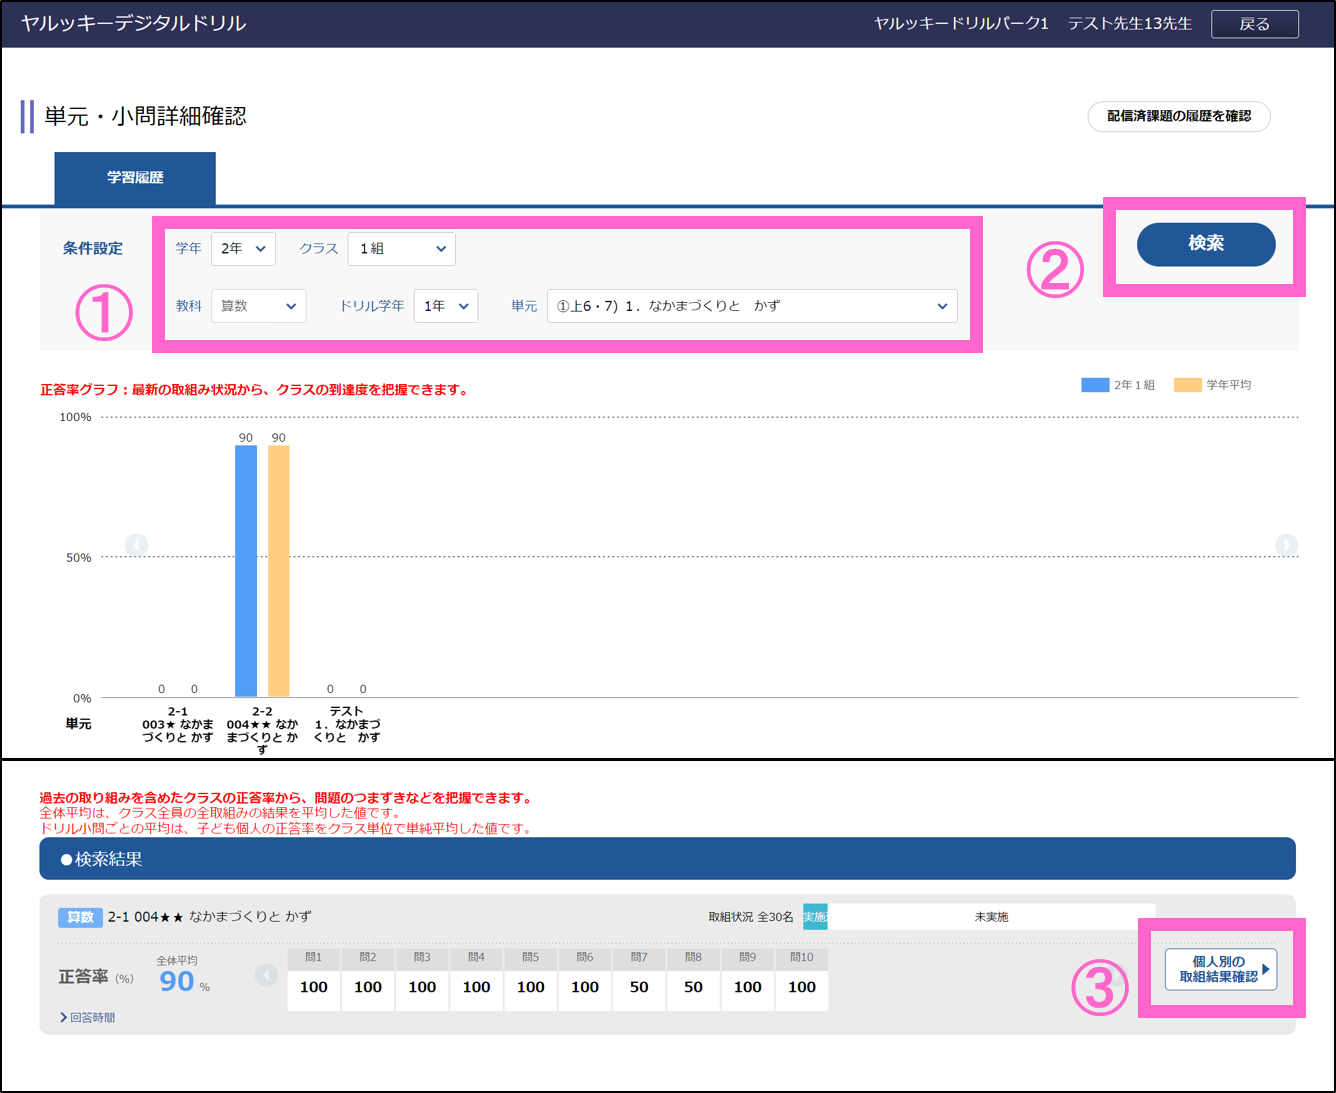Open the 学年 dropdown showing 2年
This screenshot has height=1093, width=1336.
tap(243, 249)
